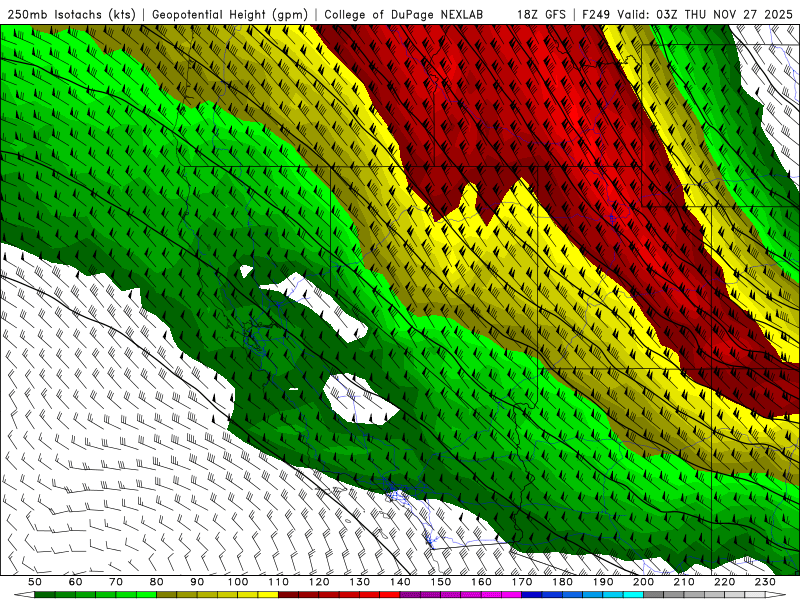Click the 180 label on the color scale
The height and width of the screenshot is (600, 800).
(562, 582)
